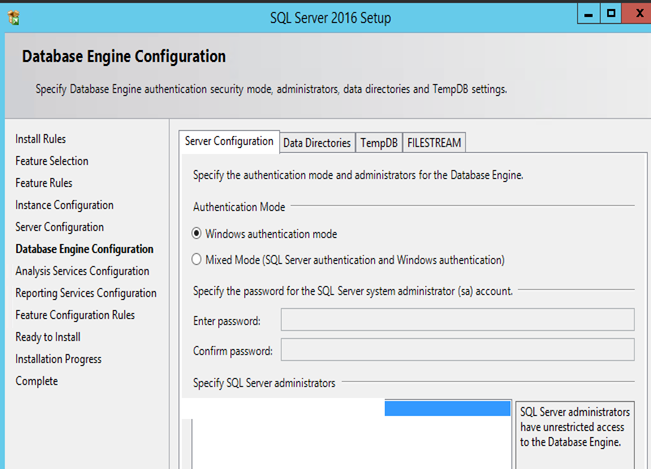Choose Mixed Mode authentication option

197,260
